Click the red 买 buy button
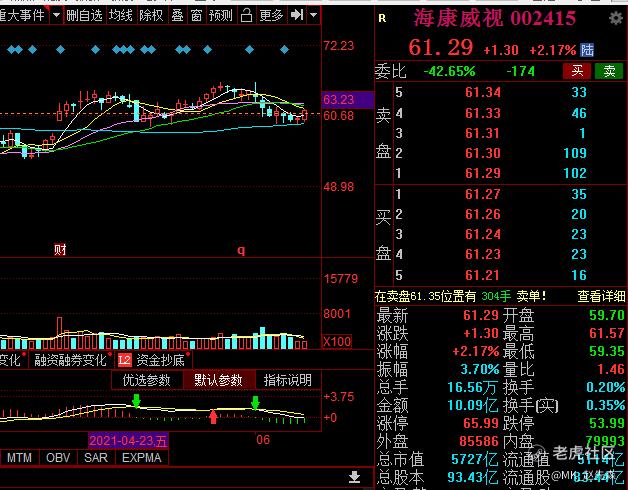Viewport: 628px width, 490px height. pyautogui.click(x=577, y=71)
